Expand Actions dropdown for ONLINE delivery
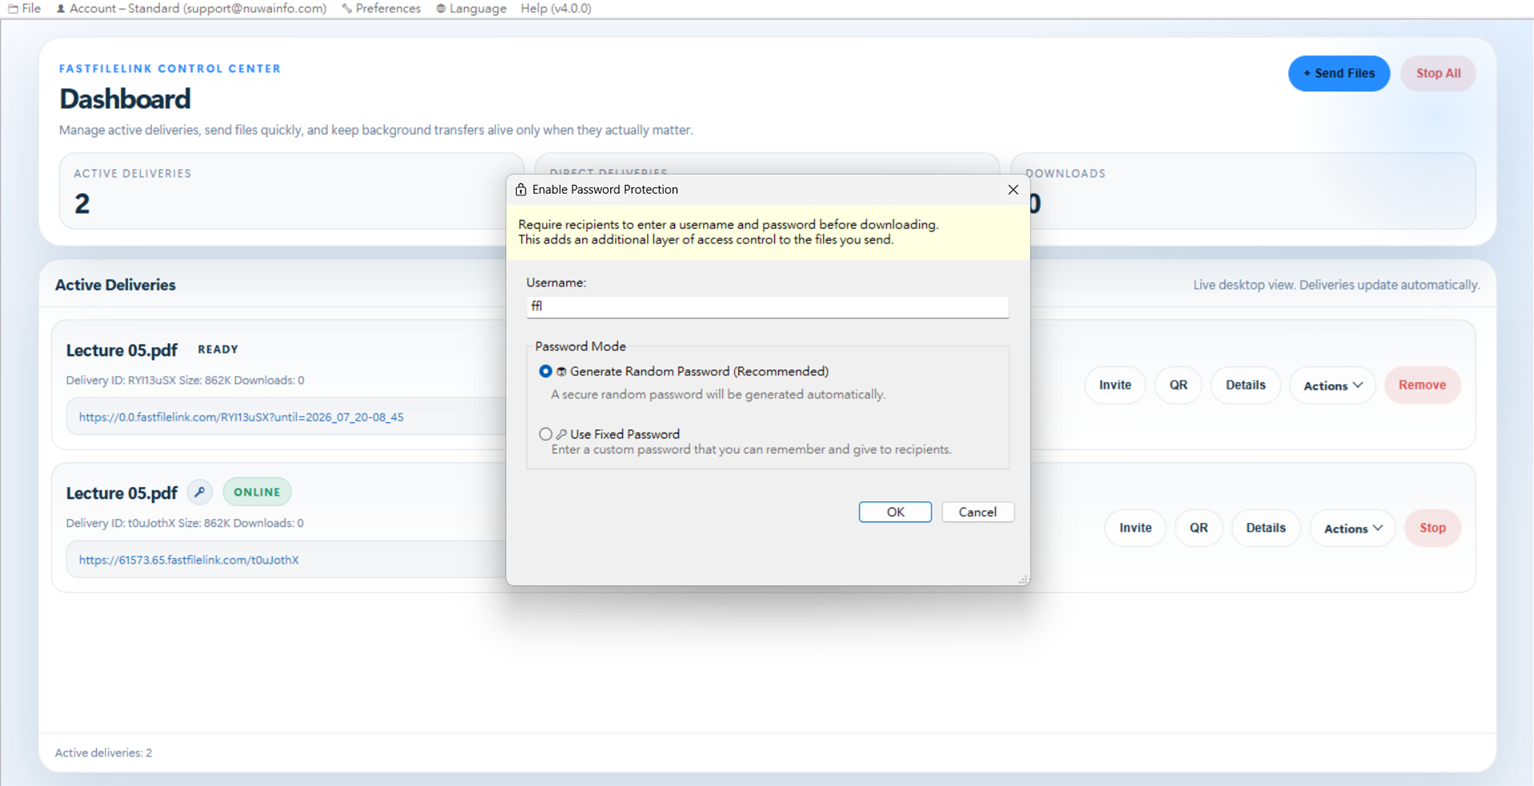The width and height of the screenshot is (1534, 786). pos(1352,528)
